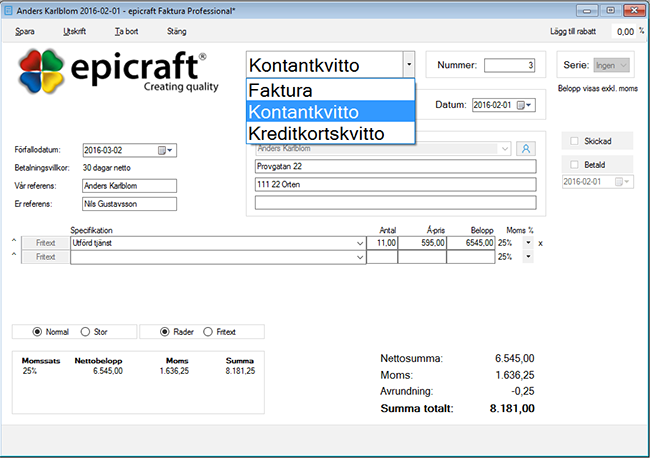Screen dimensions: 650x458
Task: Choose Kreditkortskvitto from the dropdown list
Action: tap(330, 133)
